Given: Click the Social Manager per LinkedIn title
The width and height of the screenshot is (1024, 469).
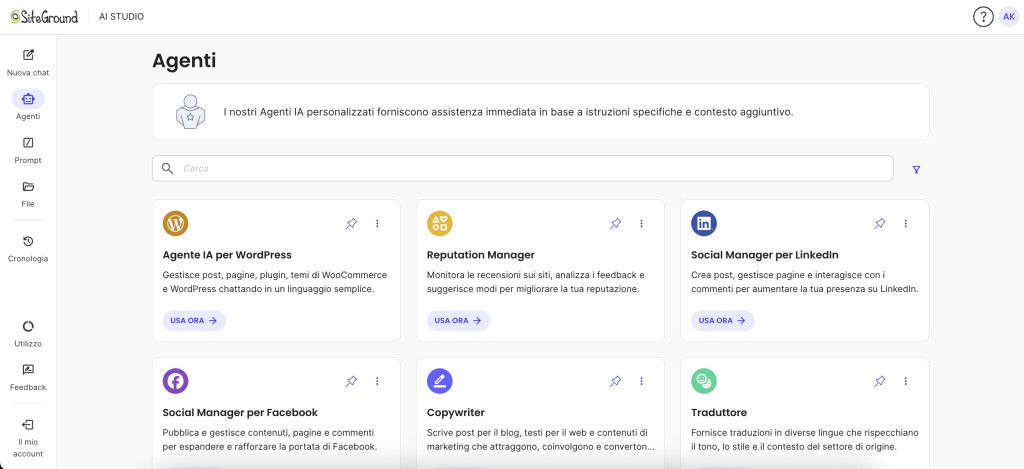Looking at the screenshot, I should pos(765,255).
